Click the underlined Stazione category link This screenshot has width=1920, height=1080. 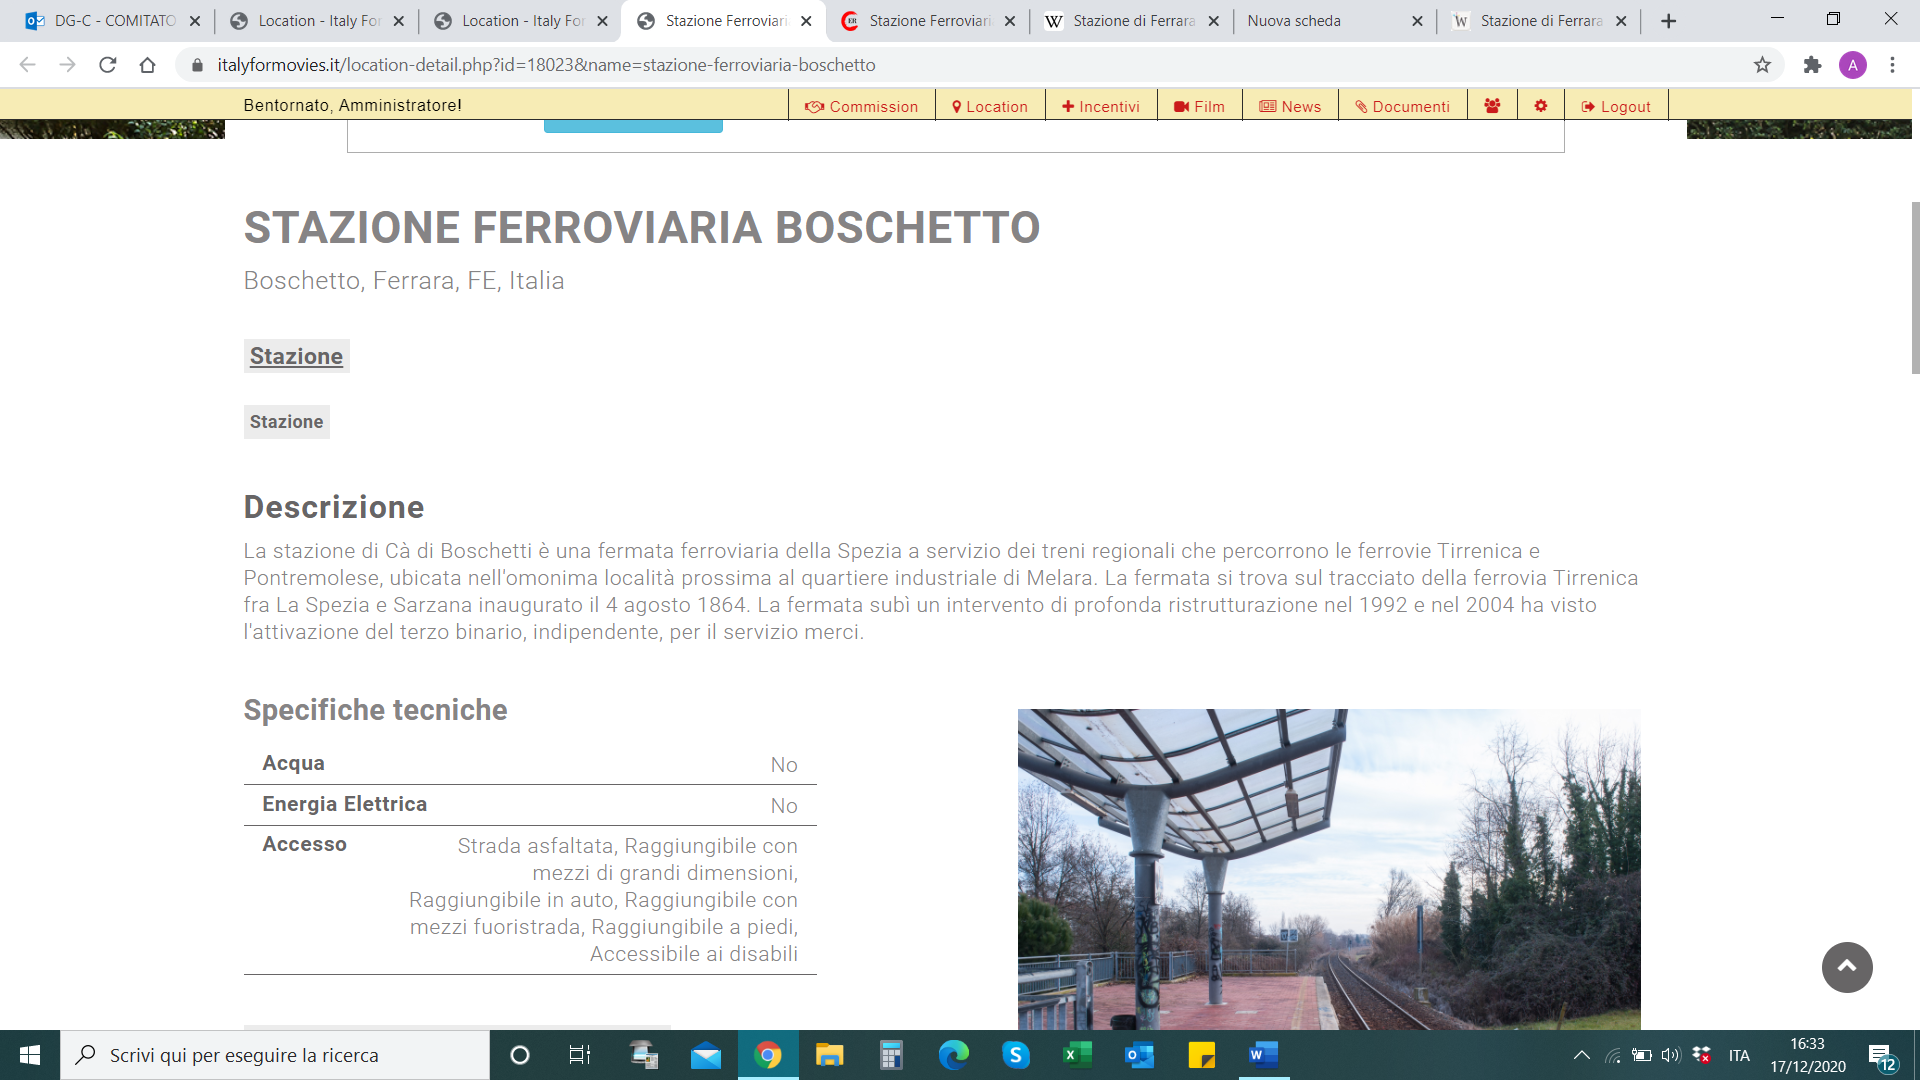pyautogui.click(x=296, y=356)
